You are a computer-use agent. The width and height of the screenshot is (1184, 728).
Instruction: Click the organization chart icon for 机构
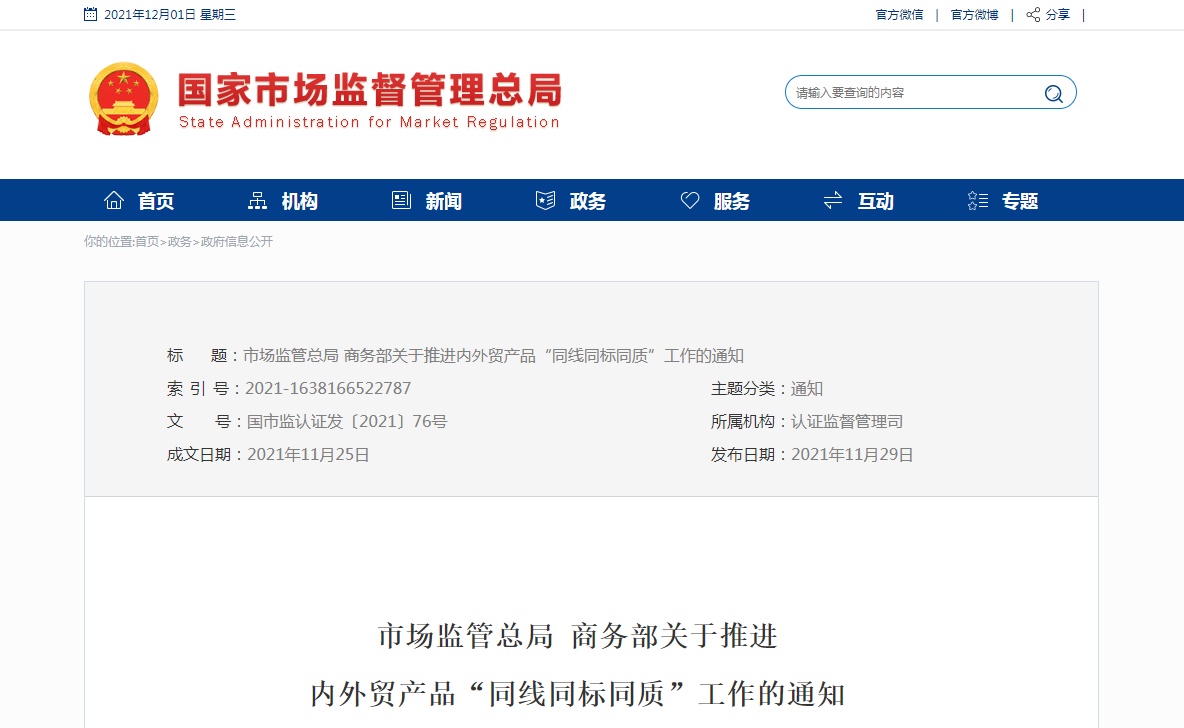257,201
